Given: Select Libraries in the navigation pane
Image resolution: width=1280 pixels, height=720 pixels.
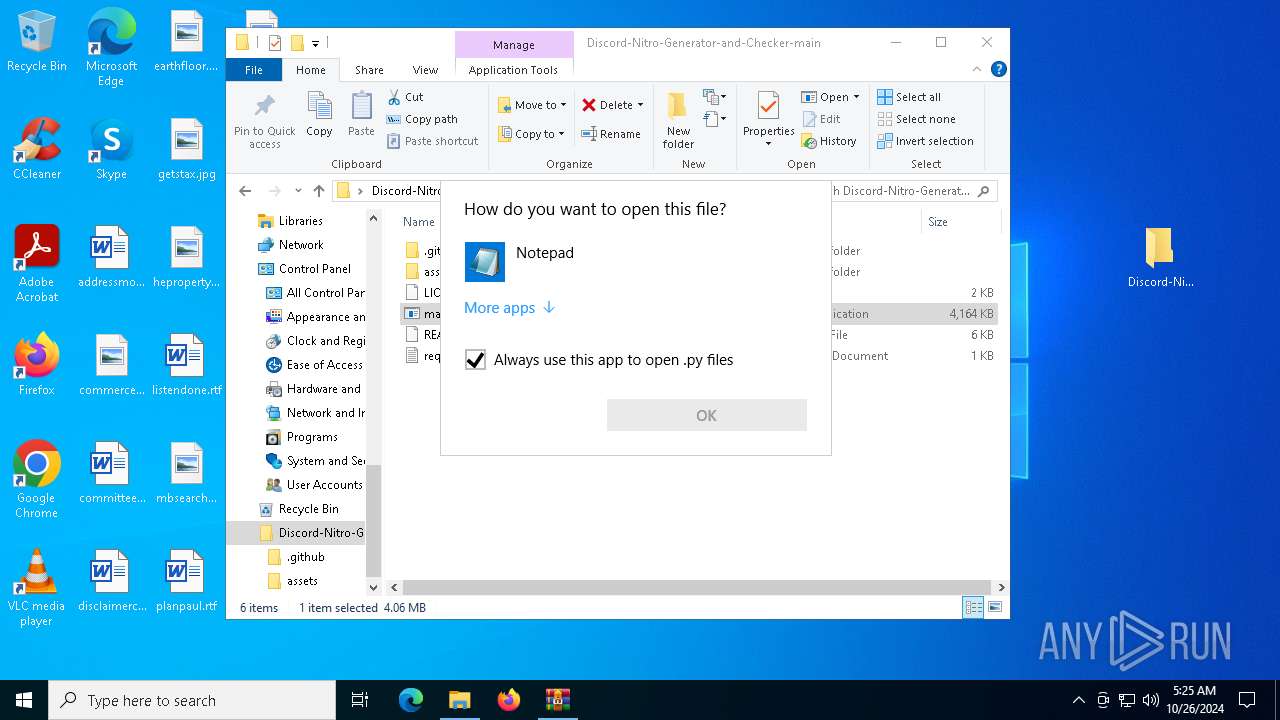Looking at the screenshot, I should [x=300, y=221].
